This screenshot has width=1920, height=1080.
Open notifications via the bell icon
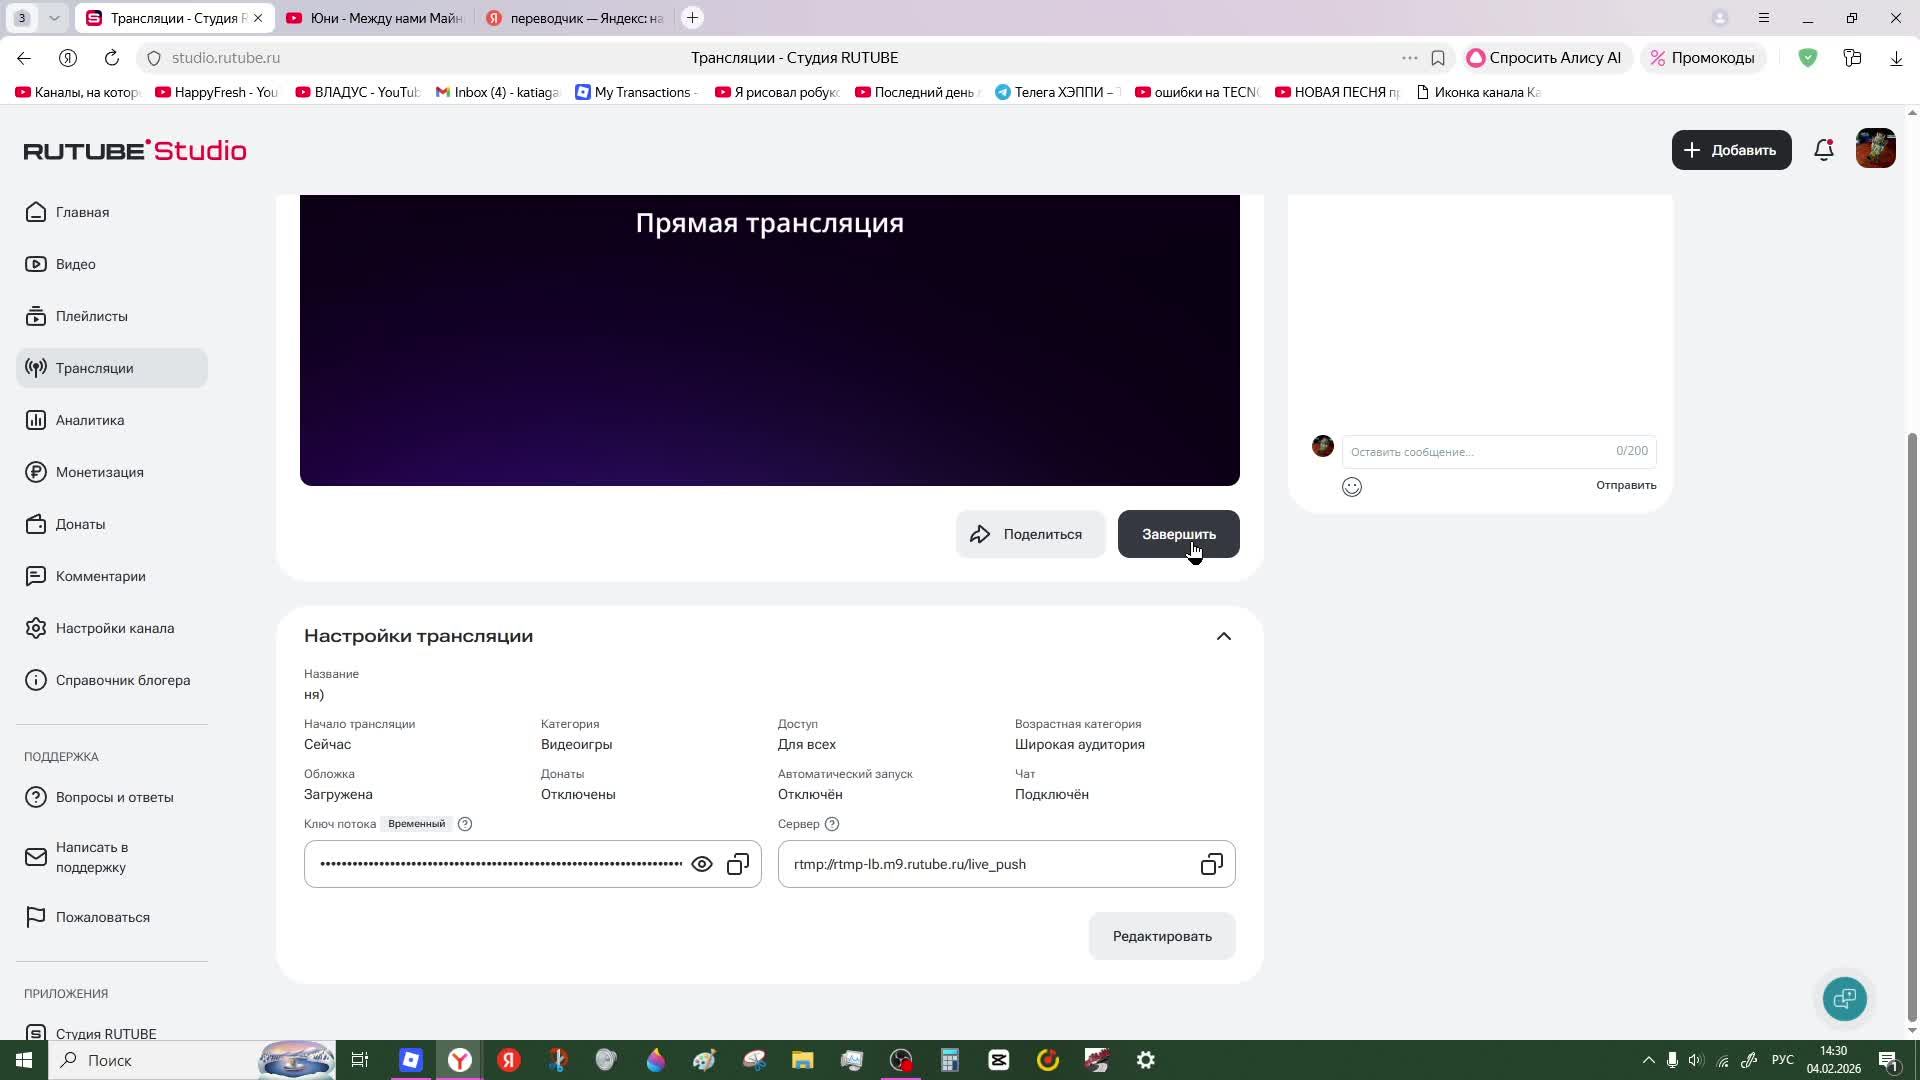1823,150
